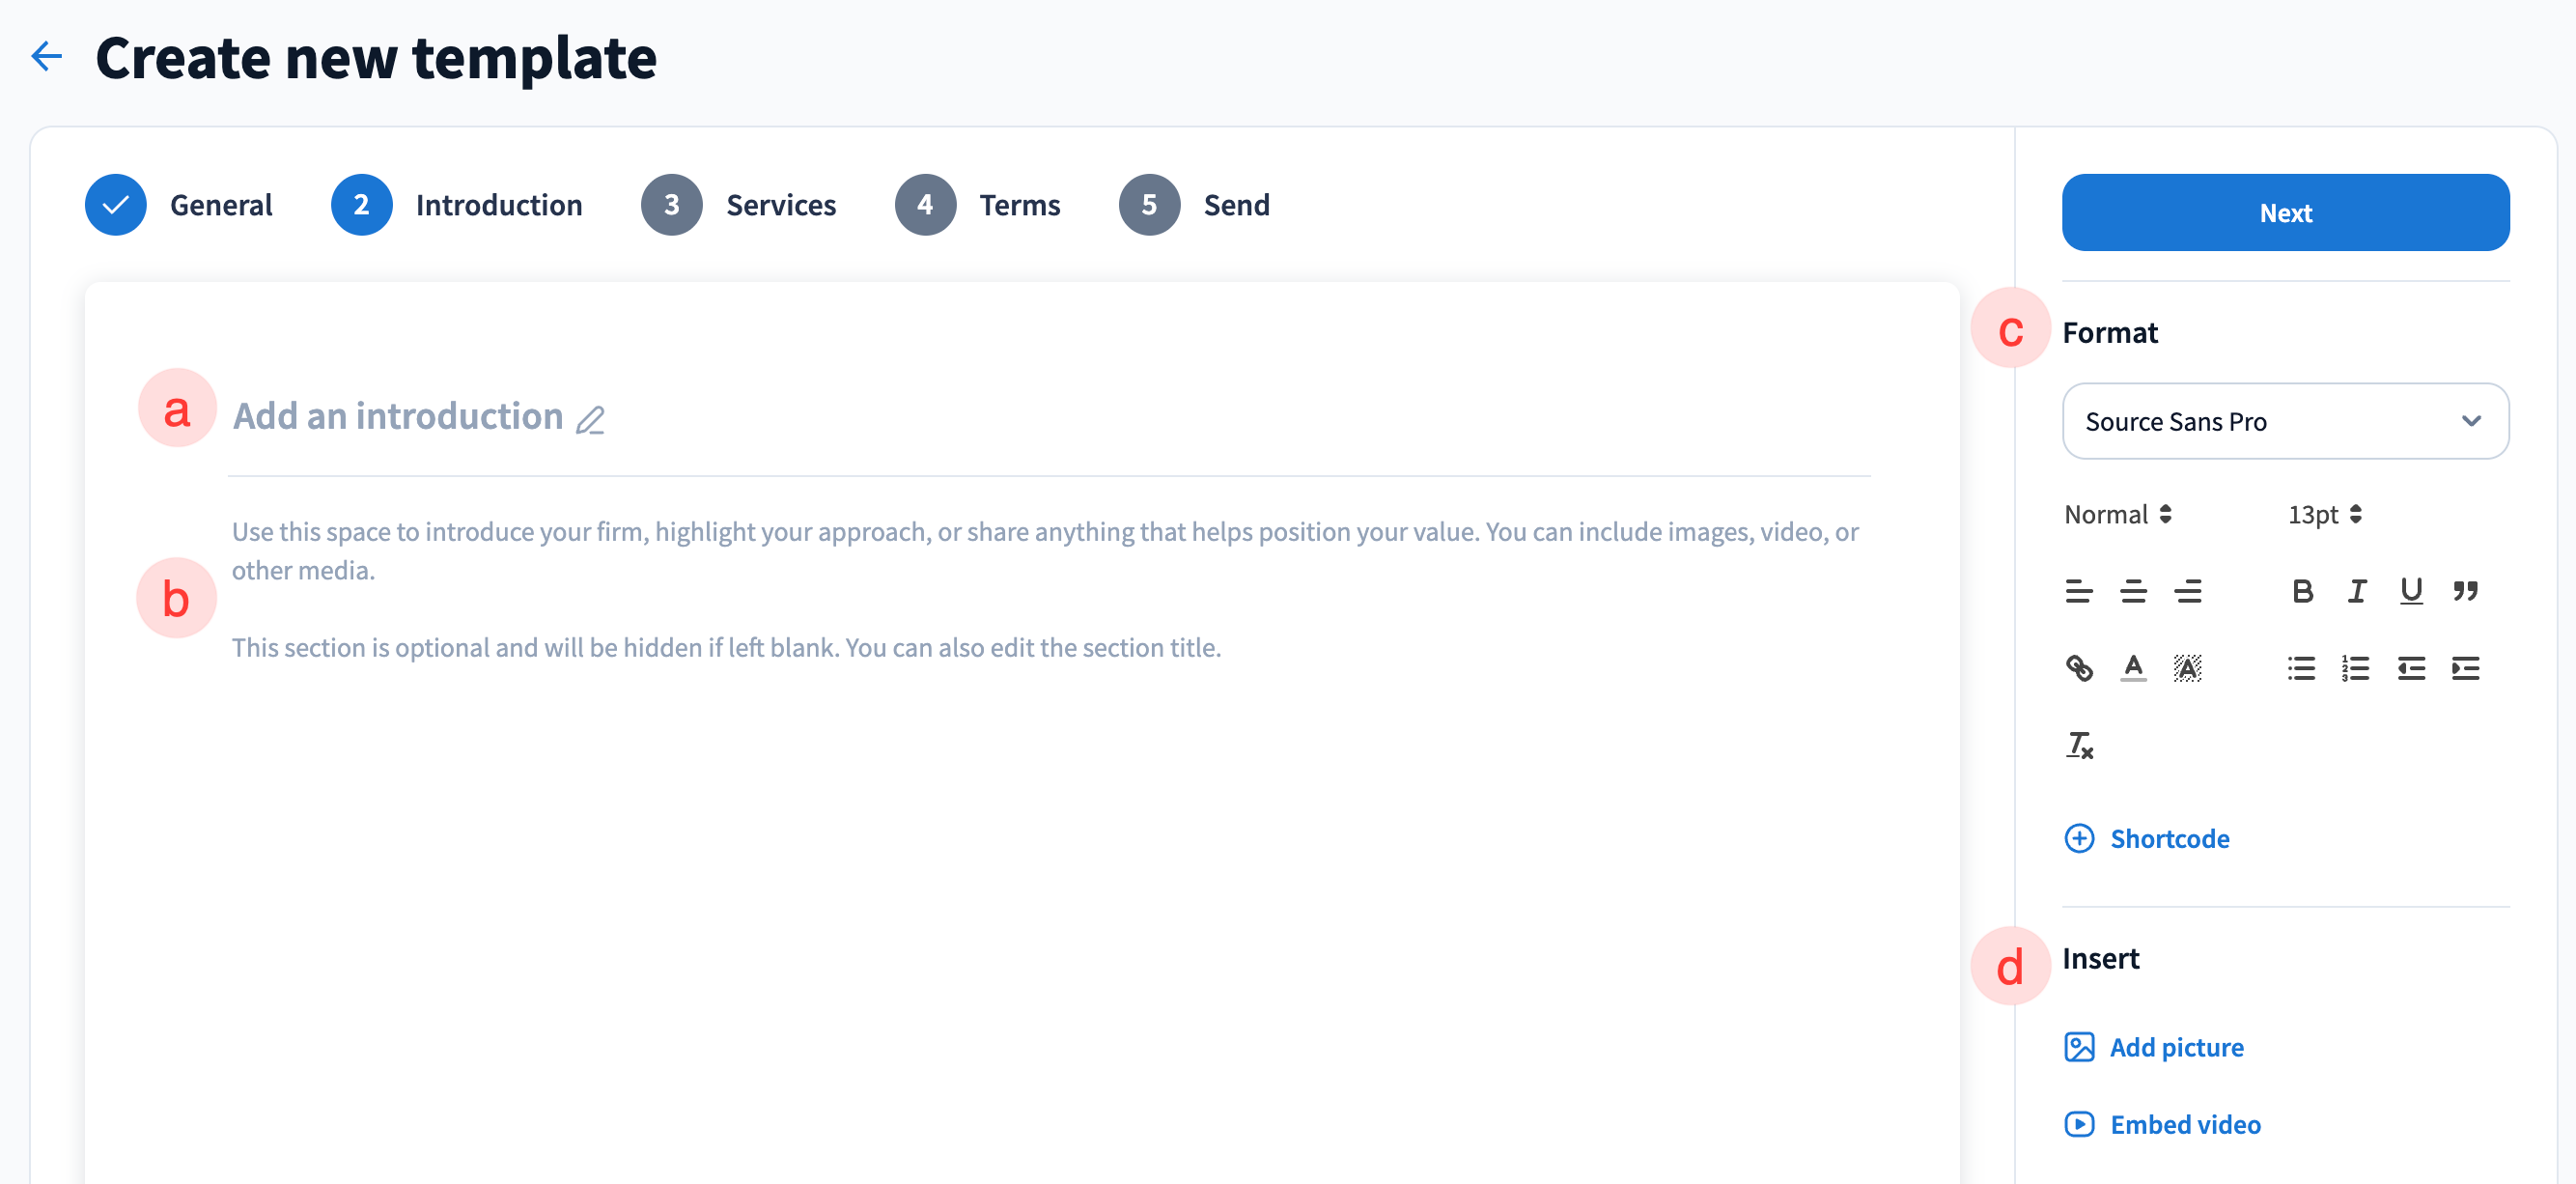Viewport: 2576px width, 1184px height.
Task: Open Source Sans Pro font dropdown
Action: click(2285, 421)
